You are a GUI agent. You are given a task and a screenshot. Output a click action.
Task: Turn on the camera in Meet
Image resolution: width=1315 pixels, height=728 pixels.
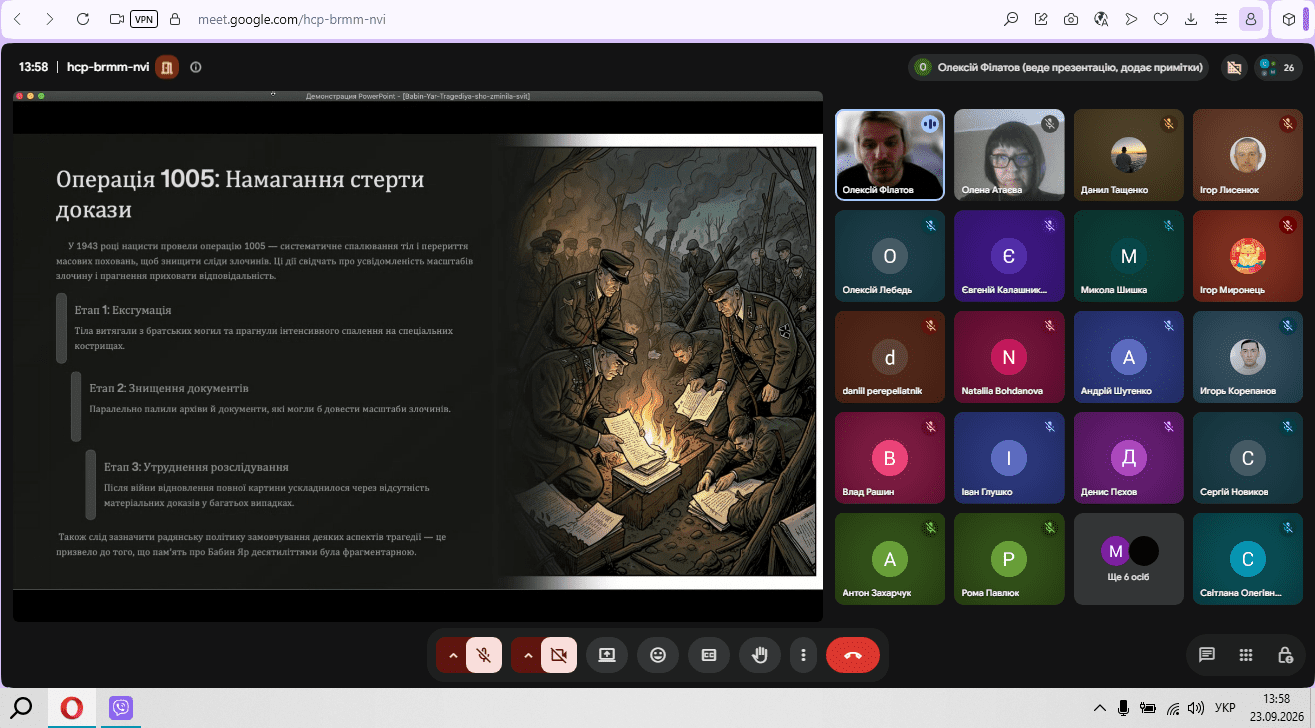(559, 655)
